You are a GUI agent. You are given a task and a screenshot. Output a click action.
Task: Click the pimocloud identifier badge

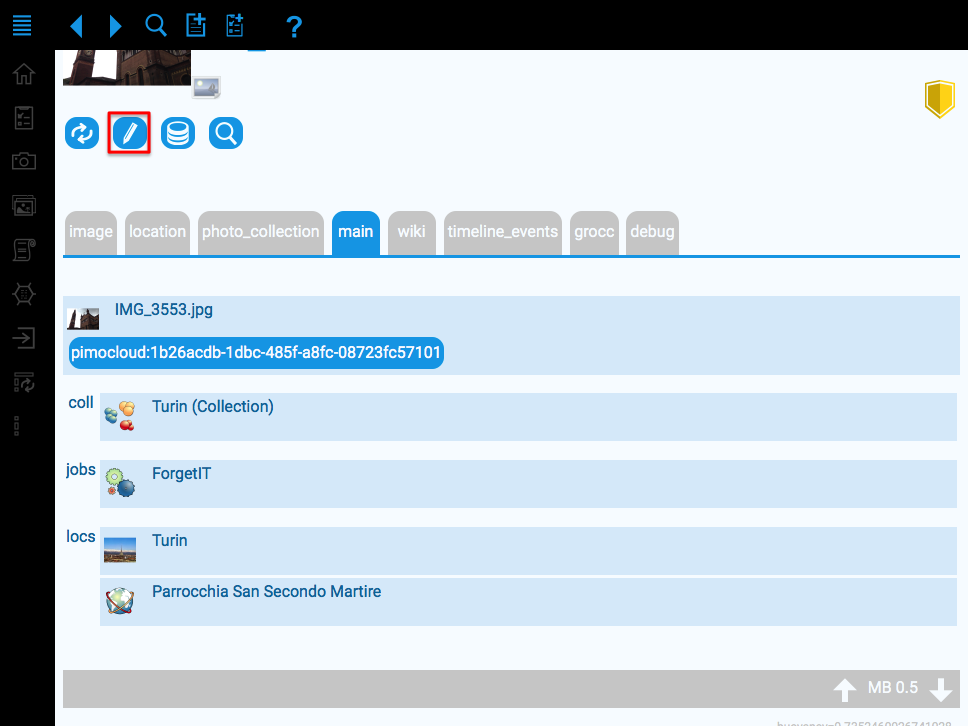point(256,353)
